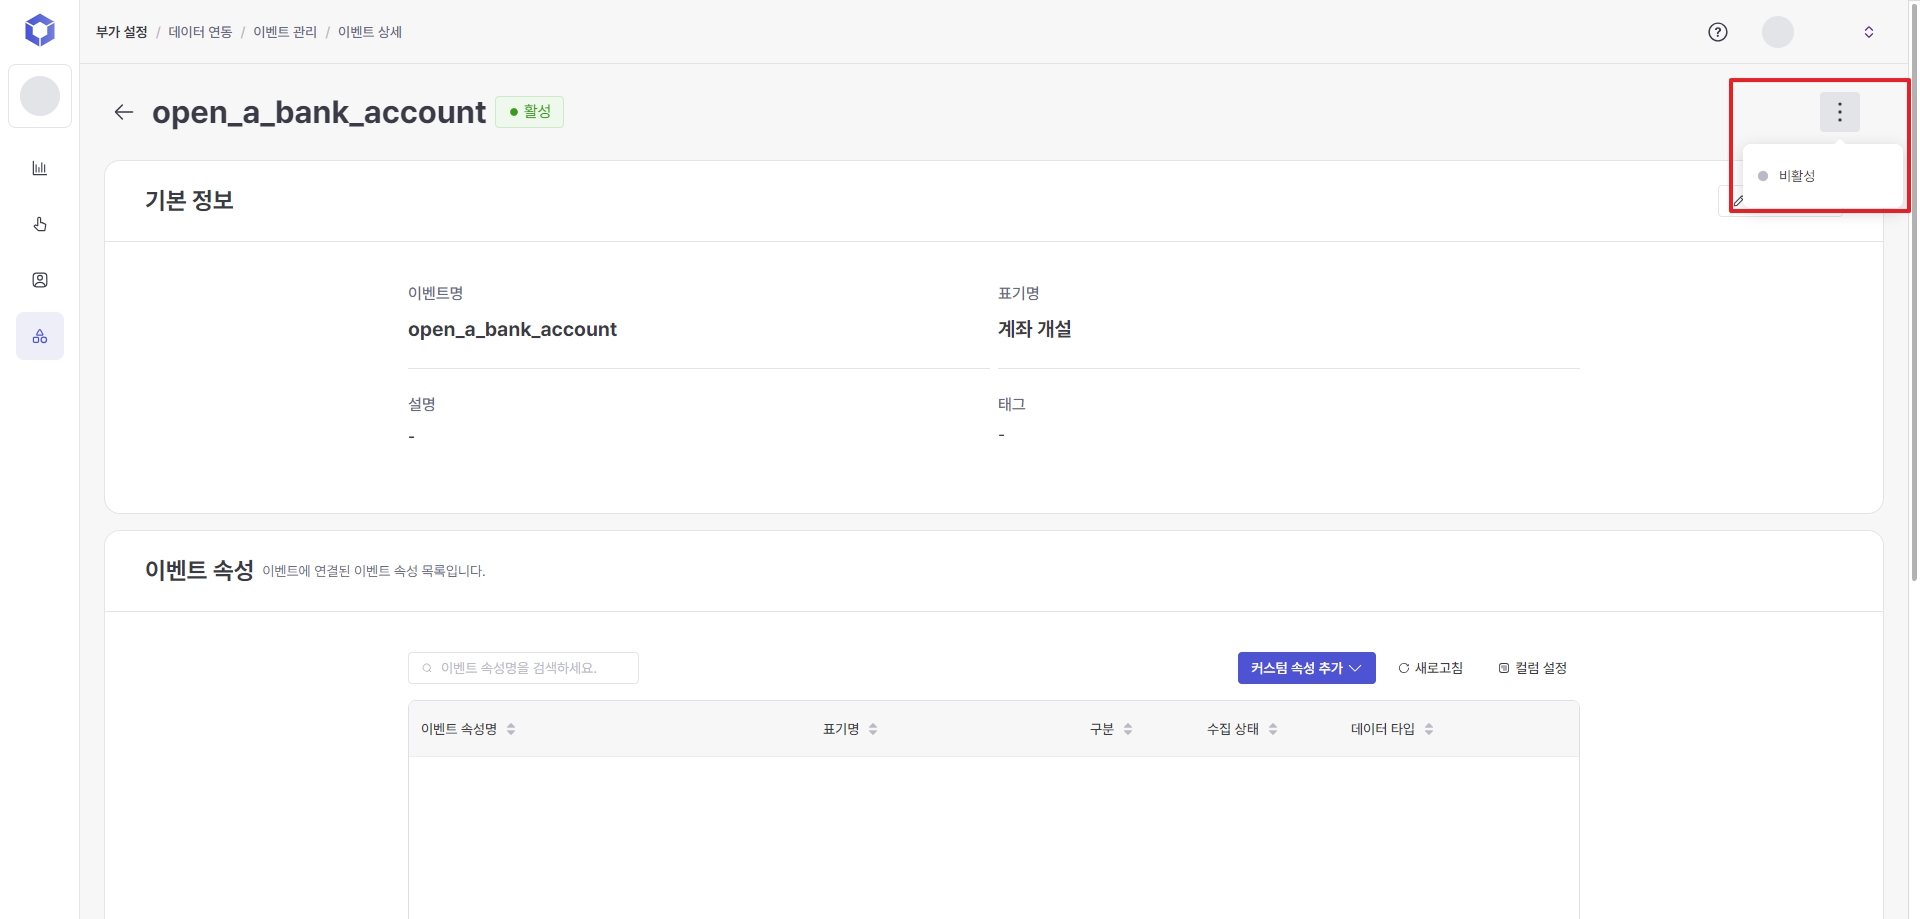Sort by 이벤트 속성명 column
The image size is (1920, 919).
511,729
